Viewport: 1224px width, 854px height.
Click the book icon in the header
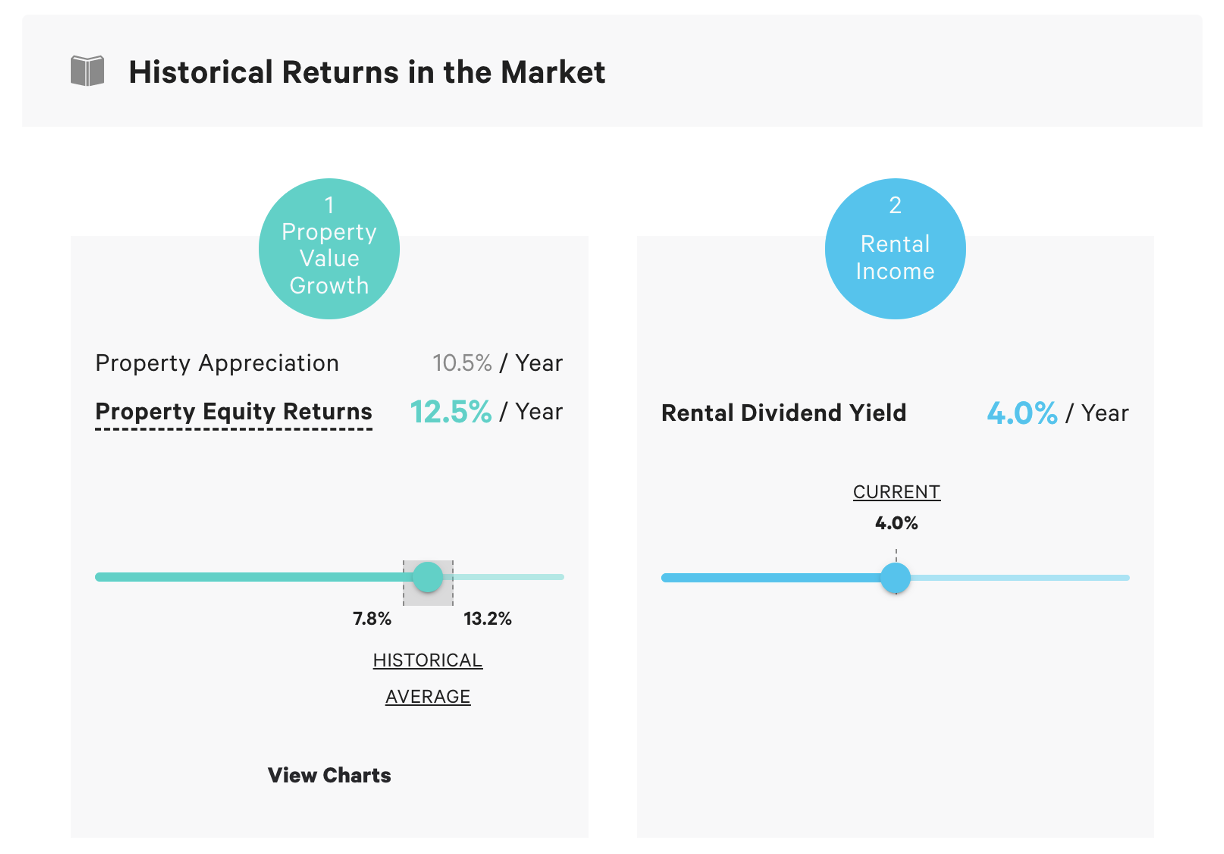(88, 72)
